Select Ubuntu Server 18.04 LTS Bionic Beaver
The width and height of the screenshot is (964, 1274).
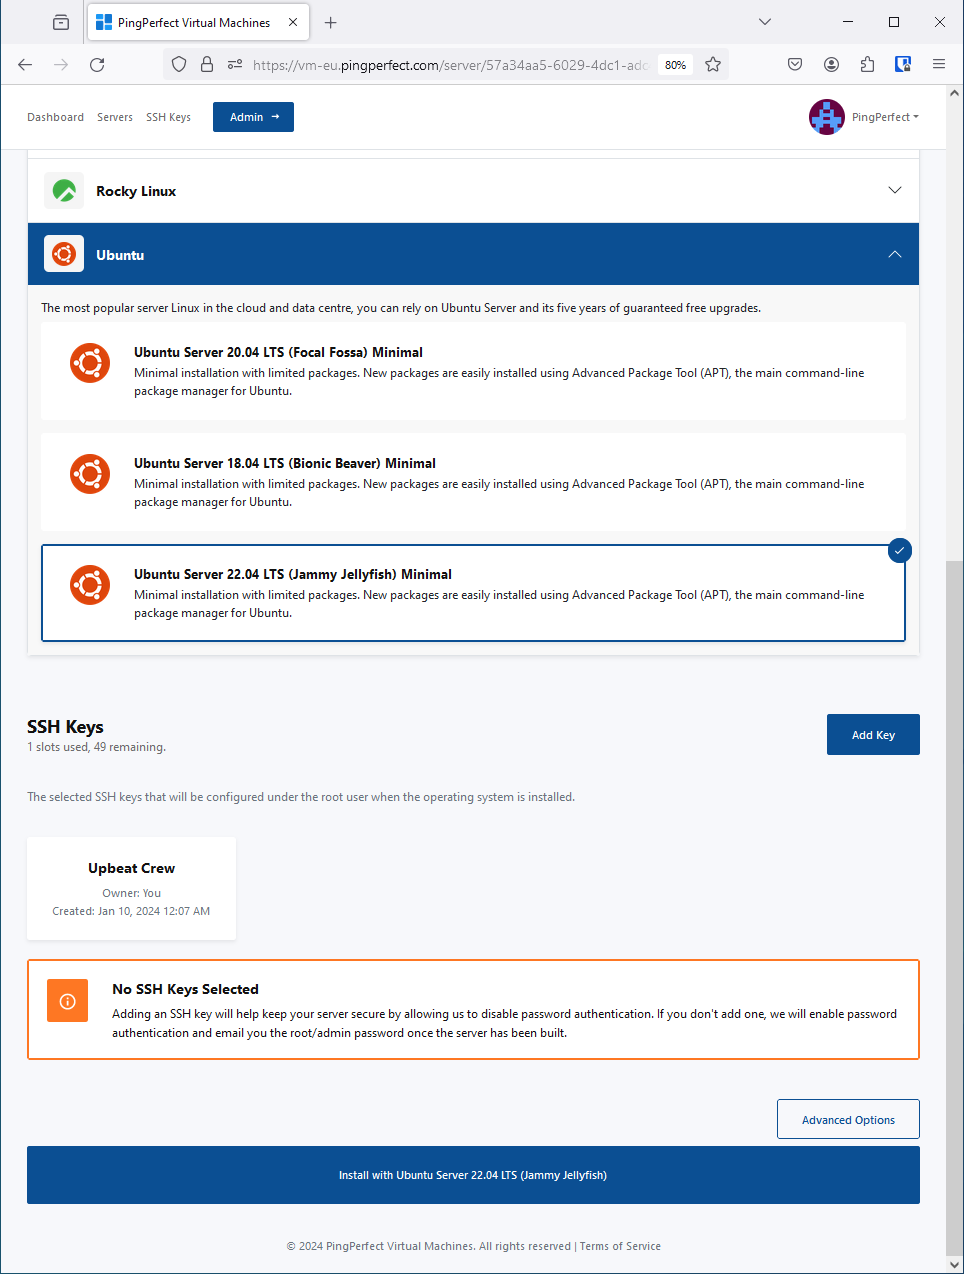473,482
